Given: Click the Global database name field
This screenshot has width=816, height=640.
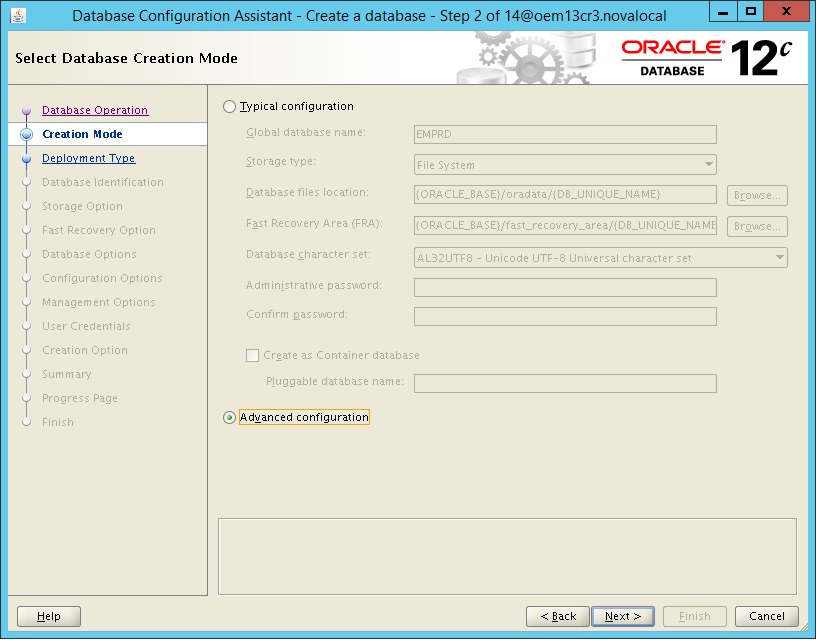Looking at the screenshot, I should pyautogui.click(x=565, y=134).
